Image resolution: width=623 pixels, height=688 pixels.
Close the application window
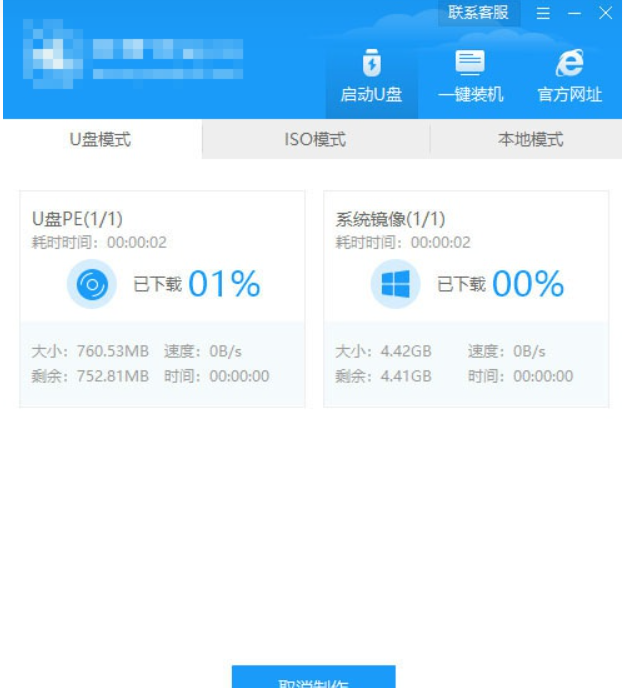[605, 13]
